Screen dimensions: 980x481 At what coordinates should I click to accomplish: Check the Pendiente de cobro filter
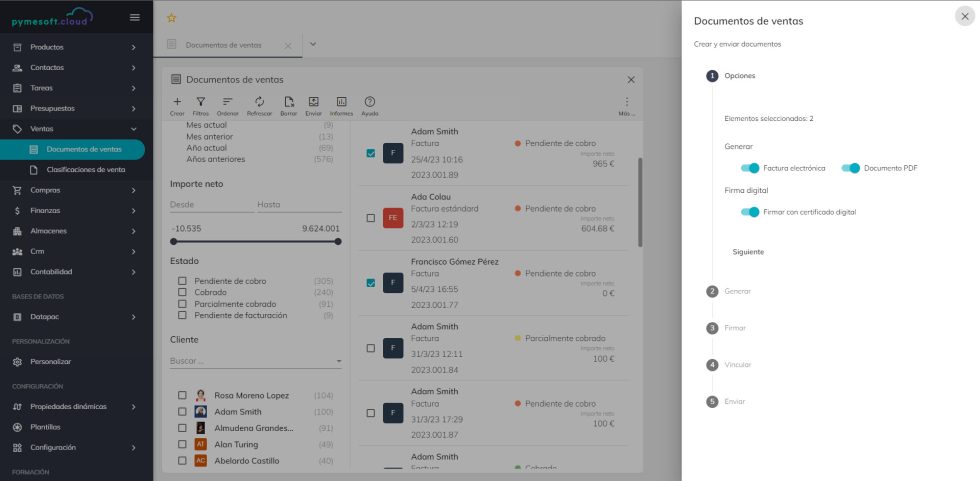coord(182,281)
